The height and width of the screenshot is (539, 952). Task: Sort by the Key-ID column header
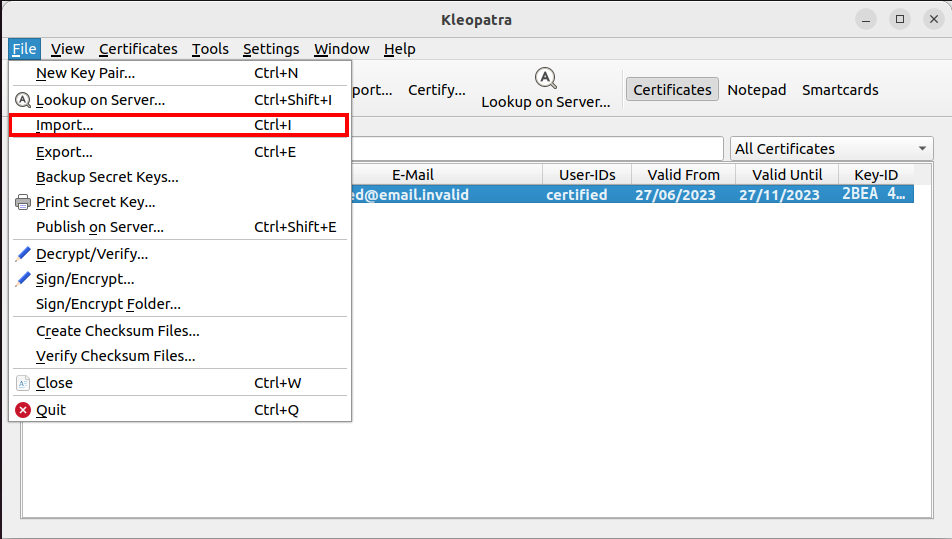tap(876, 175)
